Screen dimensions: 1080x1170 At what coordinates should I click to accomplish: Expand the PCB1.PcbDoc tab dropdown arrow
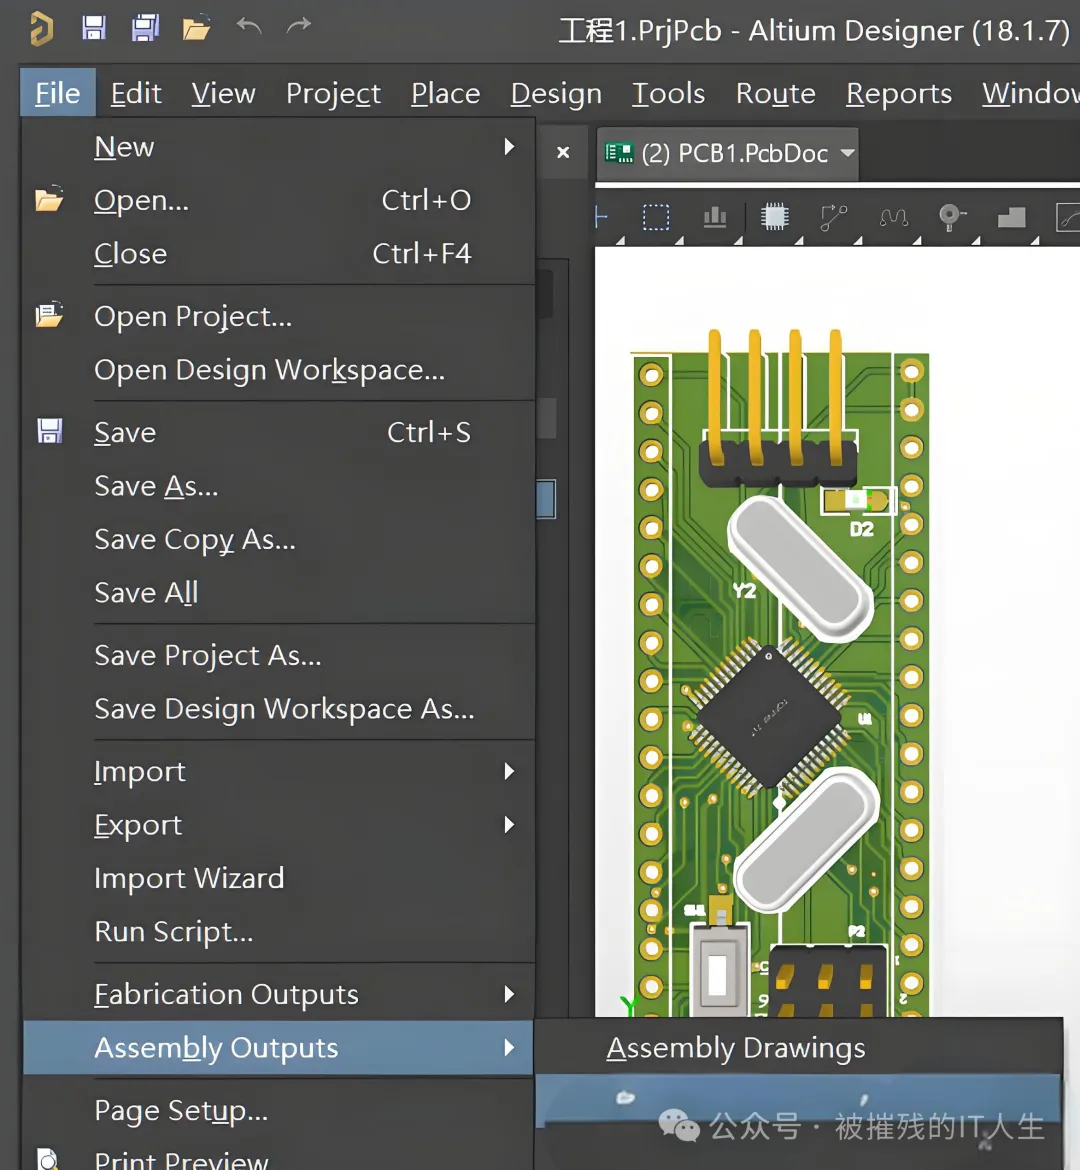coord(848,153)
